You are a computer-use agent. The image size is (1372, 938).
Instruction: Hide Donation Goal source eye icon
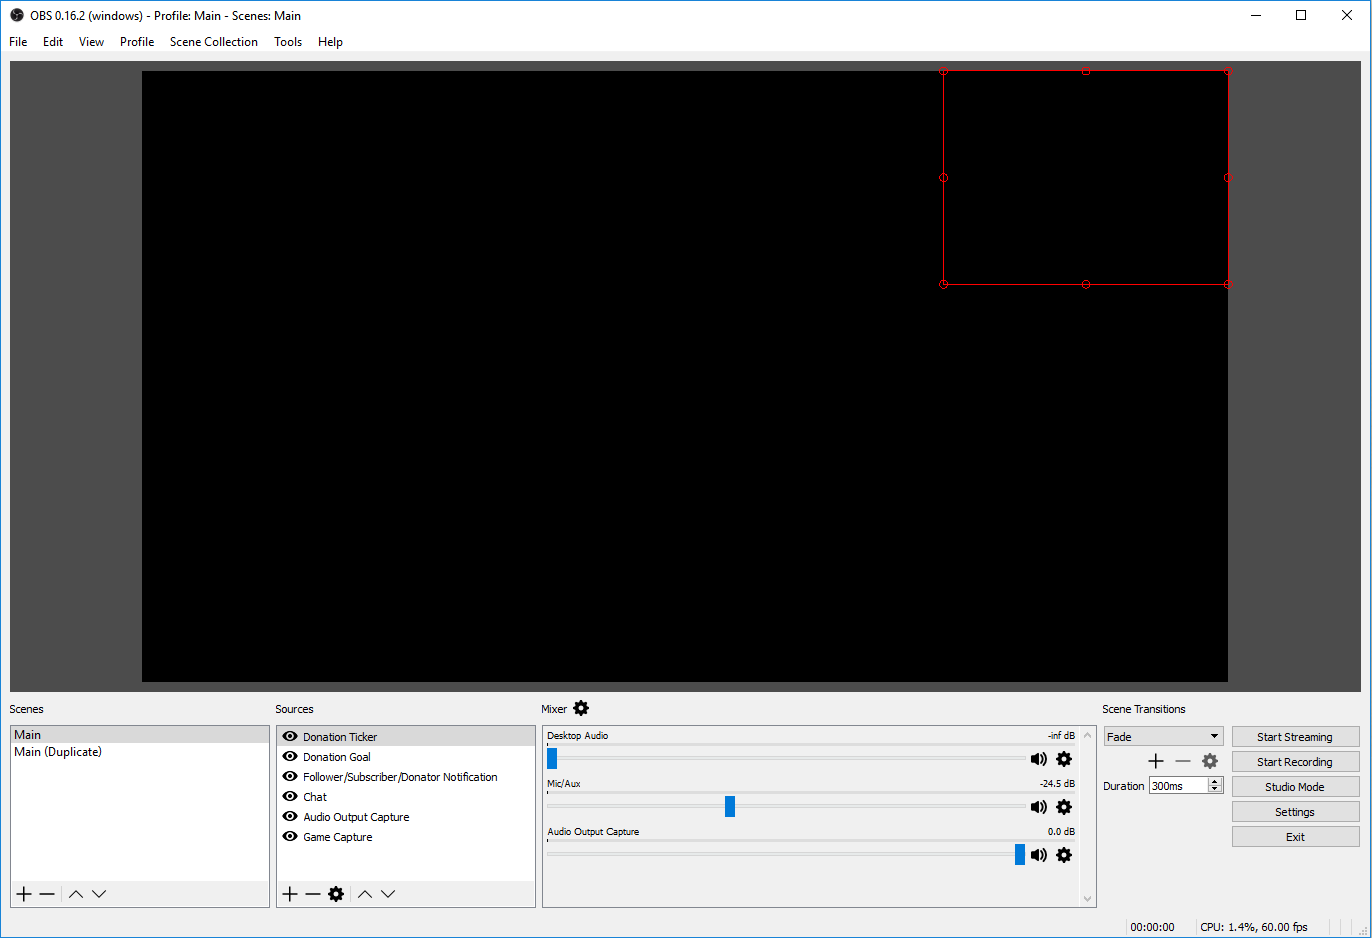(x=290, y=756)
